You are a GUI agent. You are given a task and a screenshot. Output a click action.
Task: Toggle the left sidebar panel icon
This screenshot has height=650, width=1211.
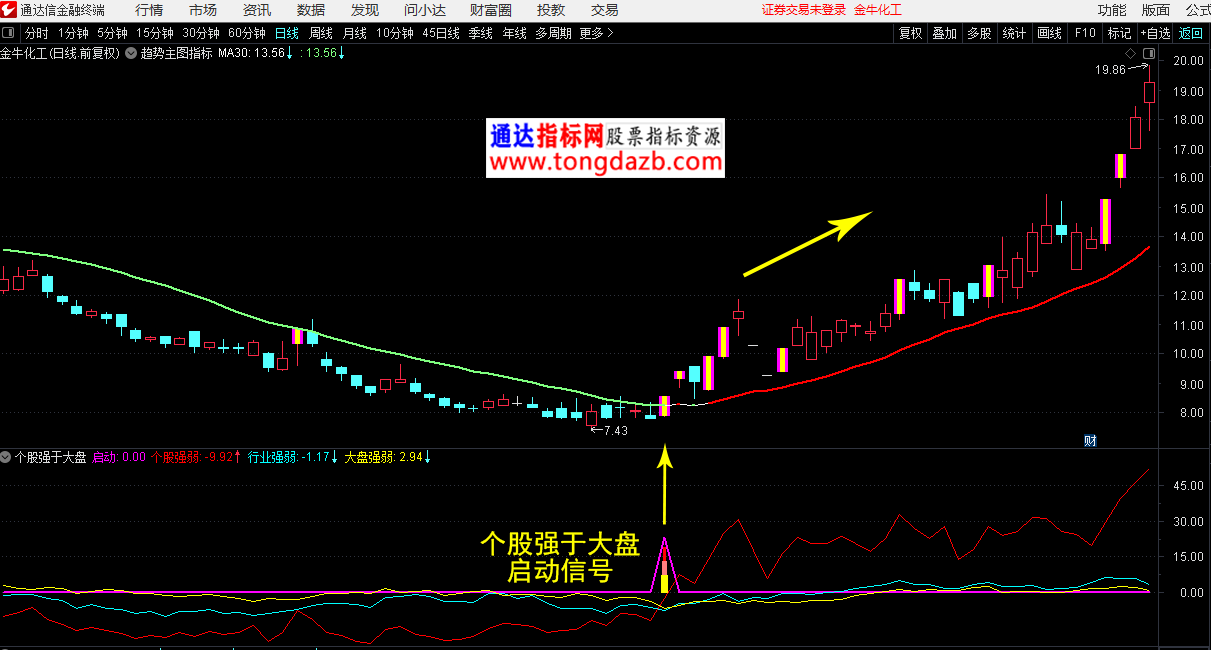pyautogui.click(x=8, y=33)
